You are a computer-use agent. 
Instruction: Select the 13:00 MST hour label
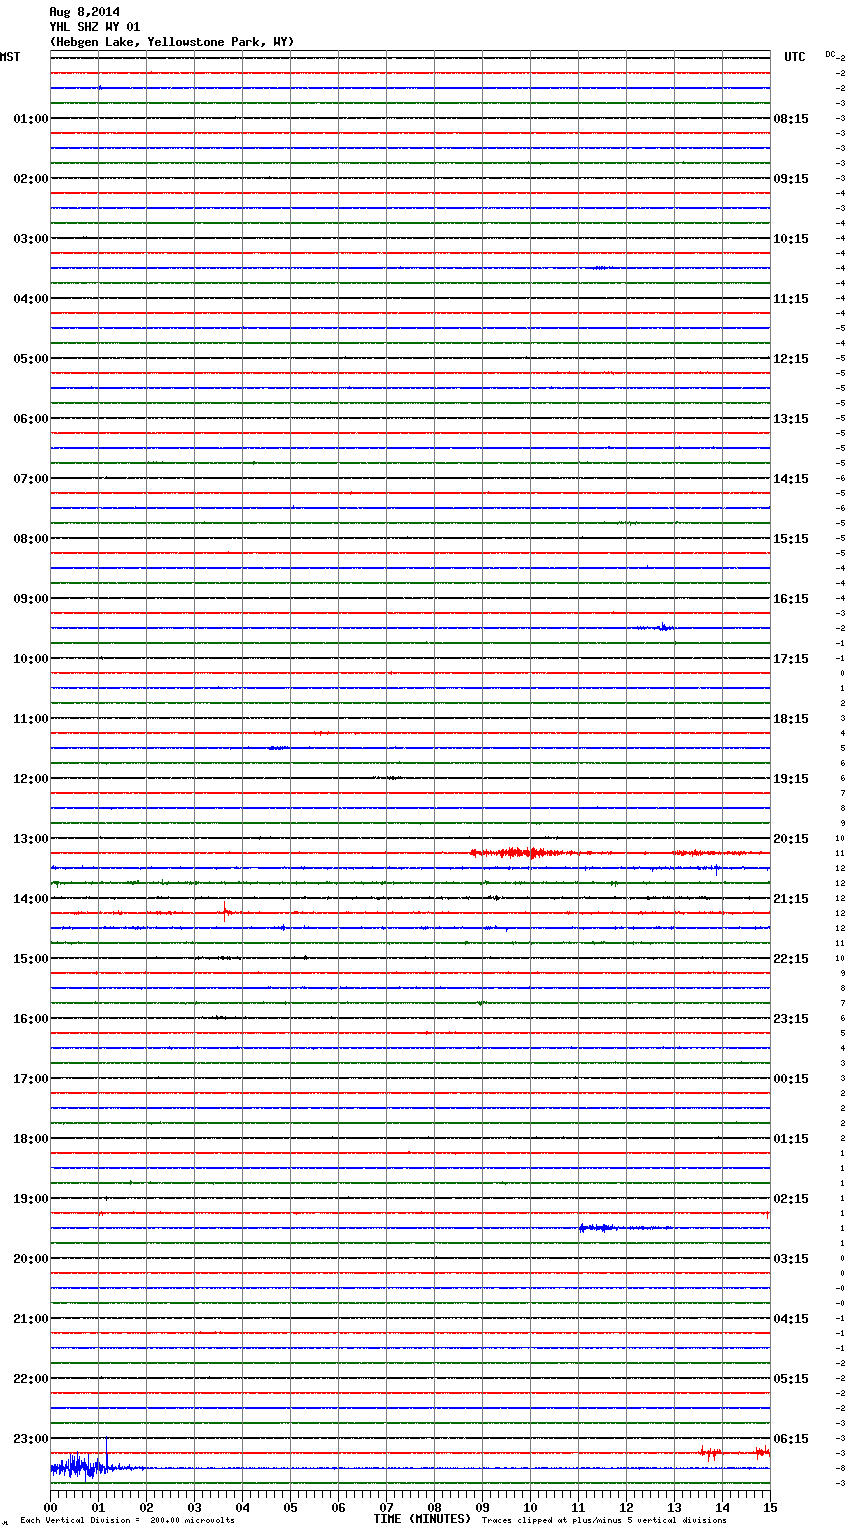(x=30, y=839)
